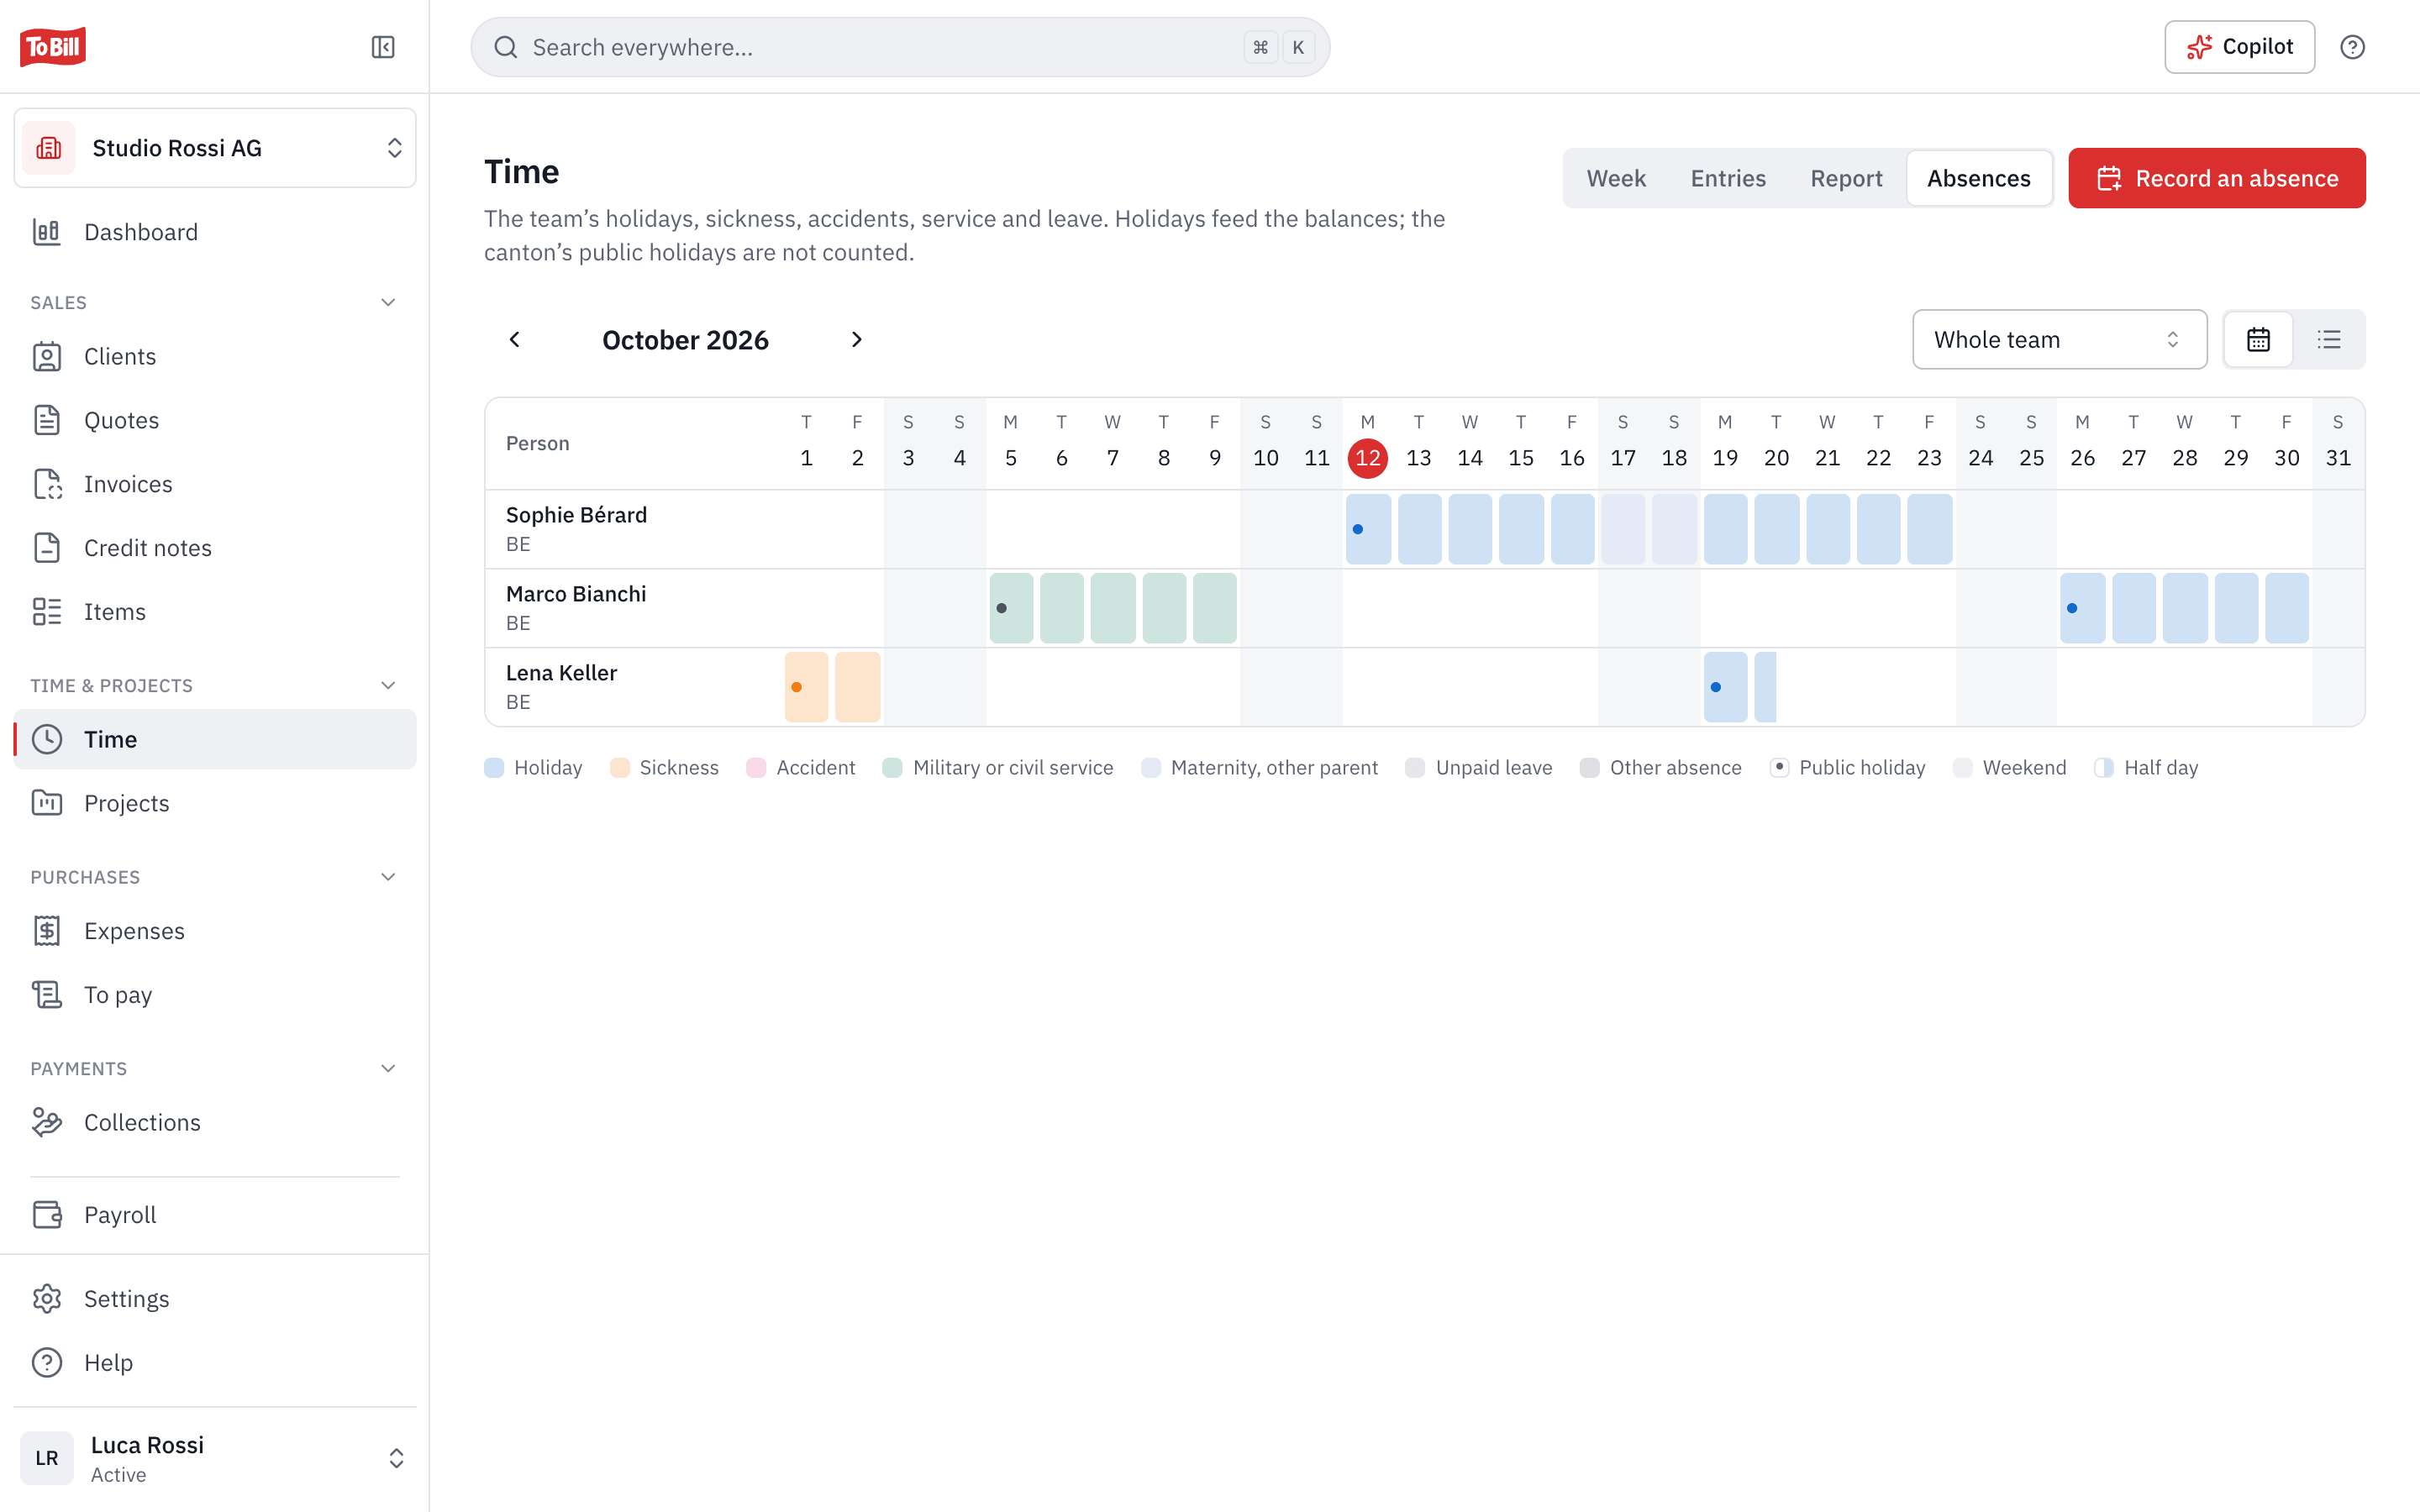Switch to calendar view toggle
This screenshot has width=2420, height=1512.
(2258, 340)
